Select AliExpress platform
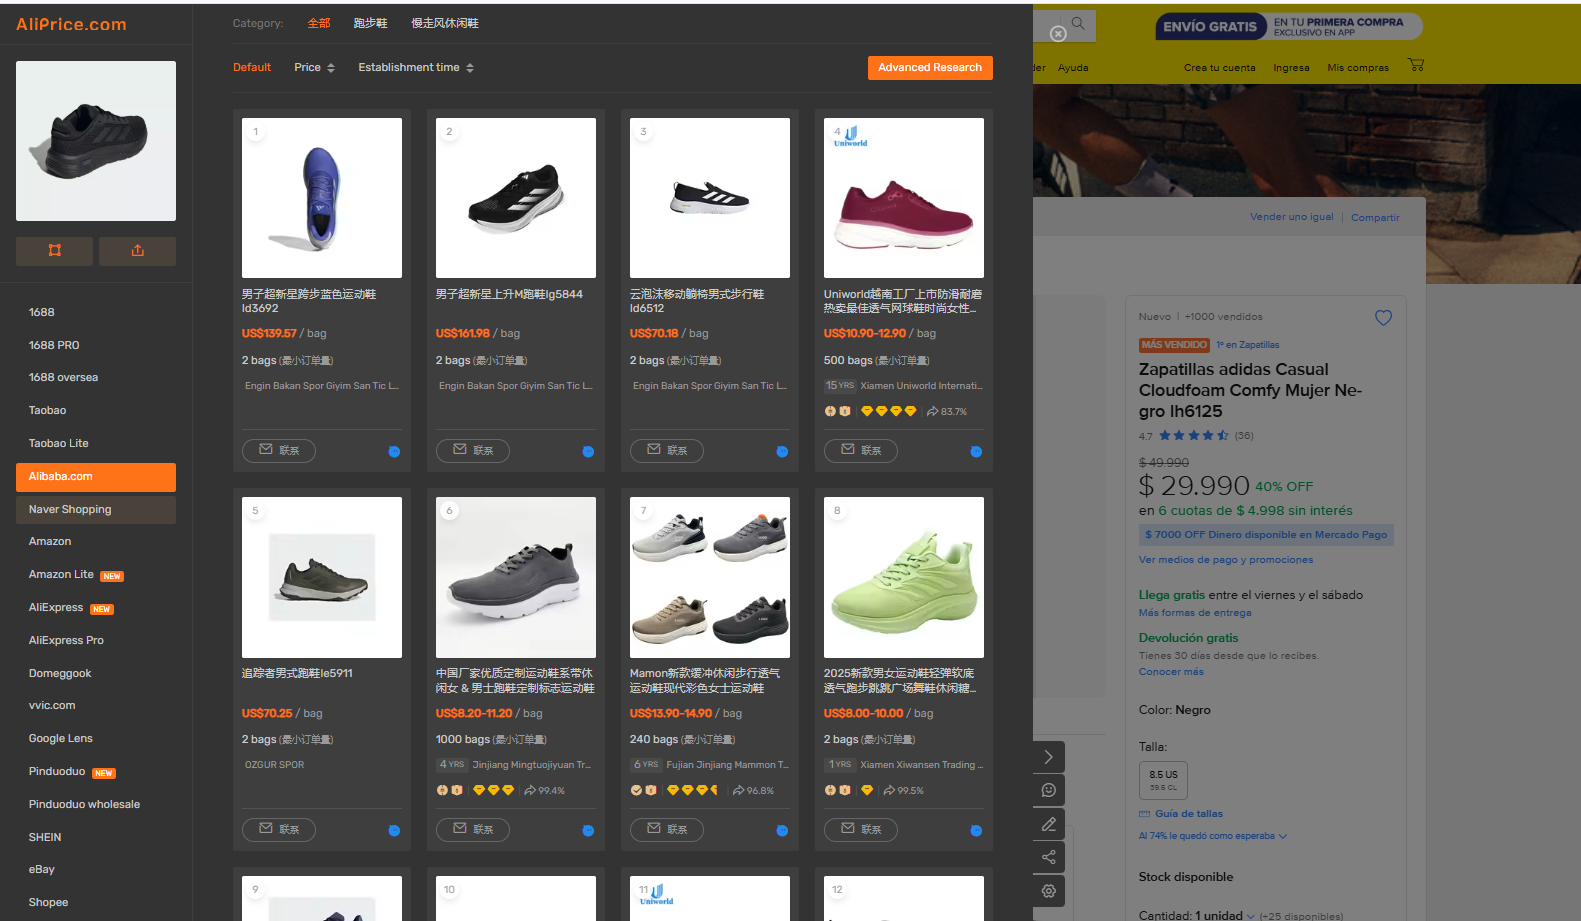1581x921 pixels. point(96,607)
